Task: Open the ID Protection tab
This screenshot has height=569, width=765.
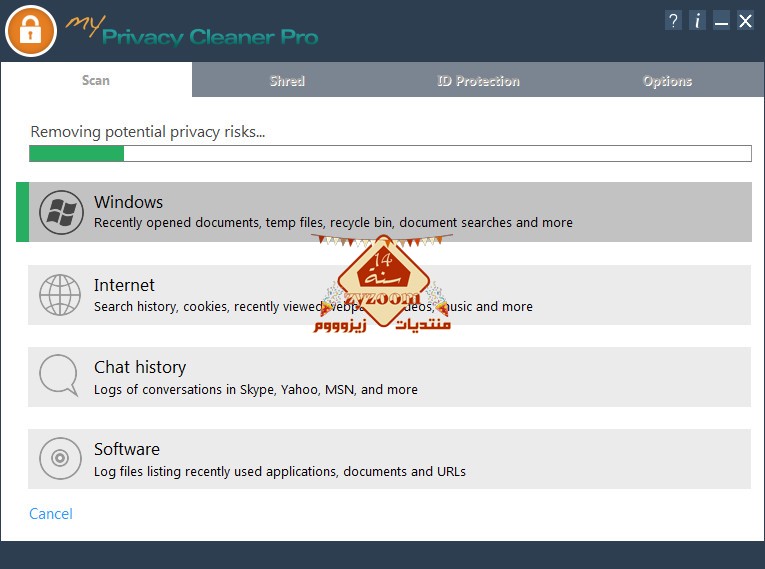Action: (x=478, y=81)
